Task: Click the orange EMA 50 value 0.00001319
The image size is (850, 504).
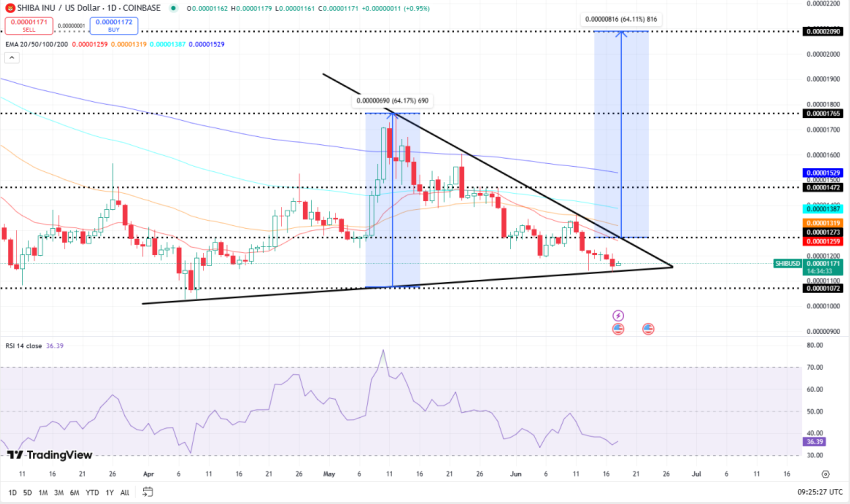Action: pyautogui.click(x=128, y=44)
